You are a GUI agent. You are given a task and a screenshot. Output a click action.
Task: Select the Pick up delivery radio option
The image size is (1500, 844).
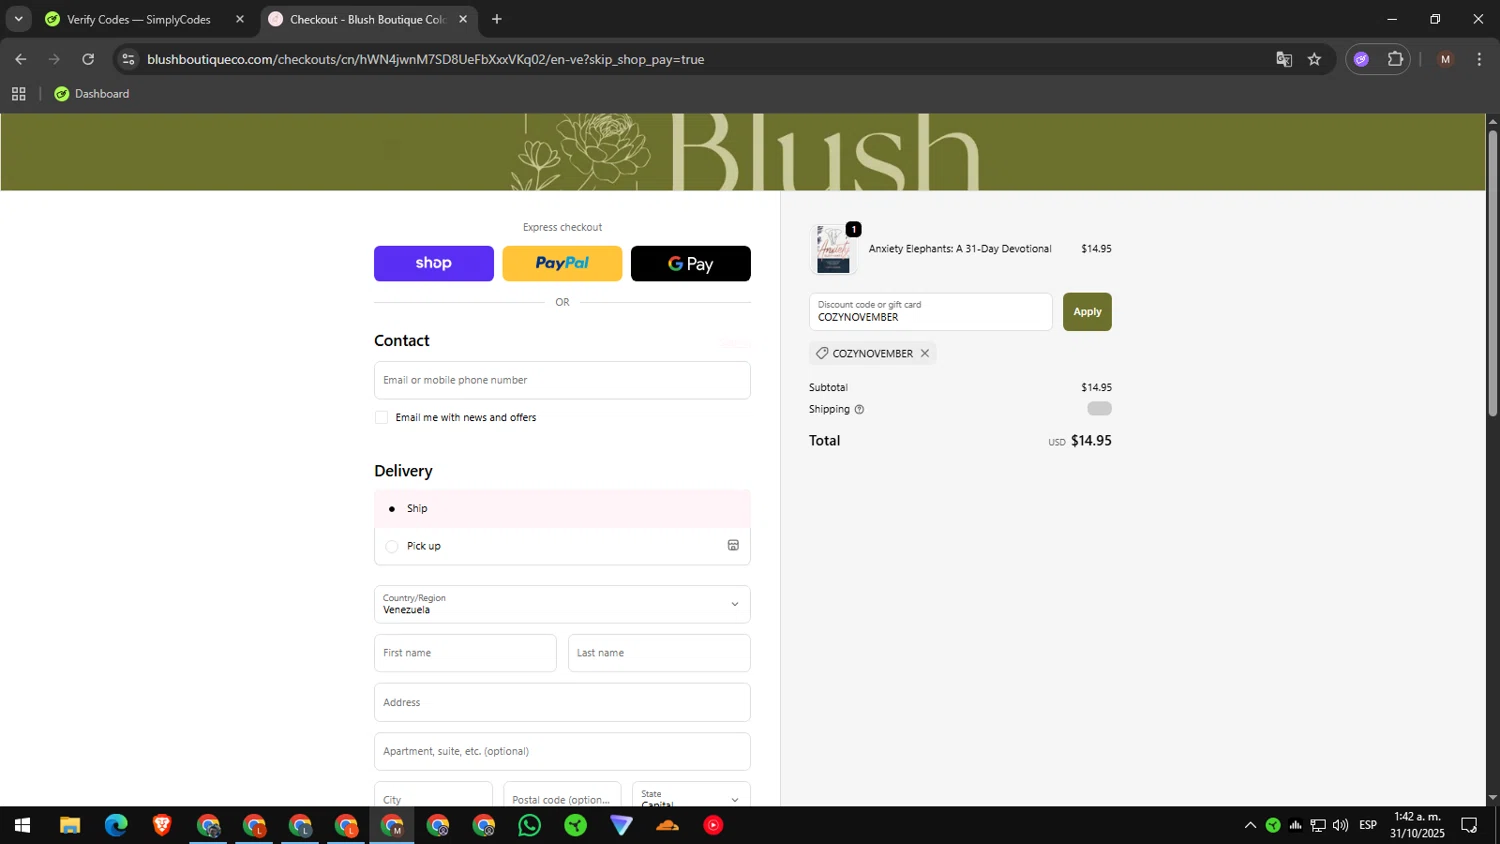391,546
